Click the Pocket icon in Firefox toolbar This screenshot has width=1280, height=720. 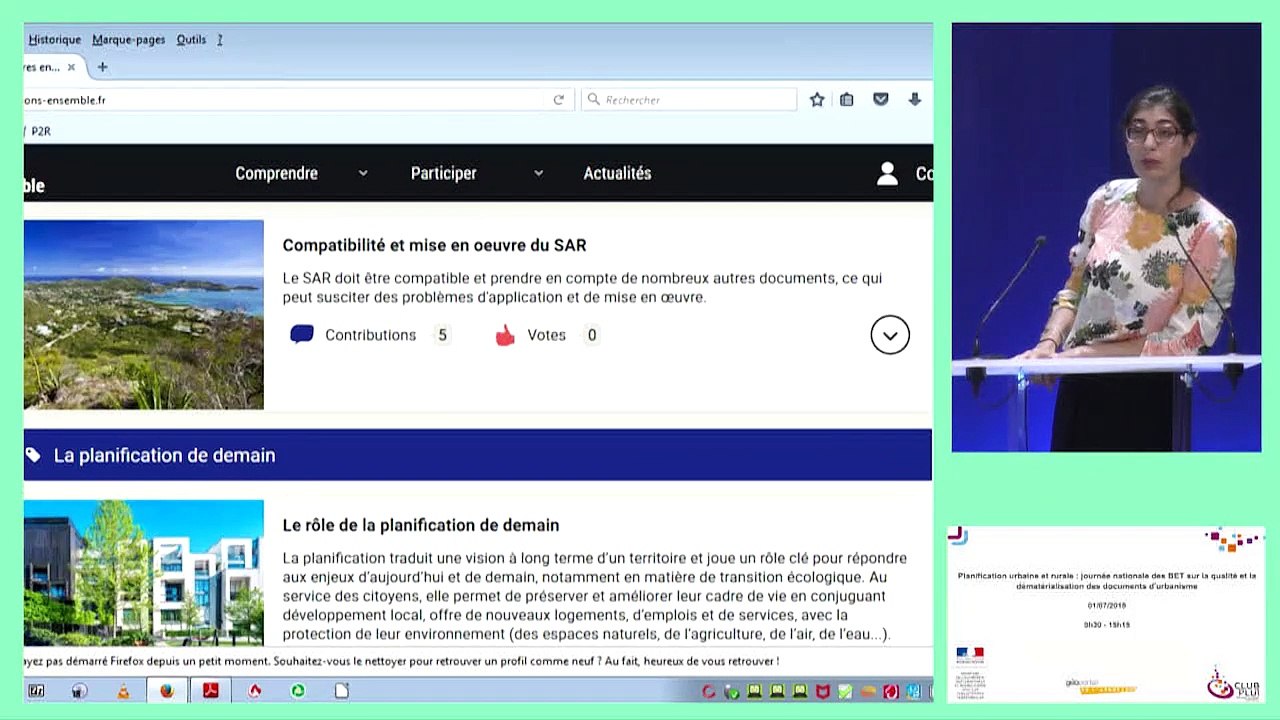(x=881, y=100)
